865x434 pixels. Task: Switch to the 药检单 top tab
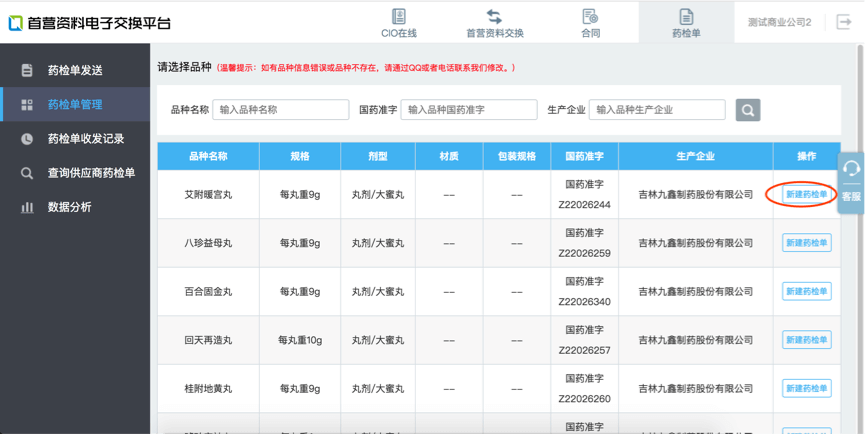(686, 23)
